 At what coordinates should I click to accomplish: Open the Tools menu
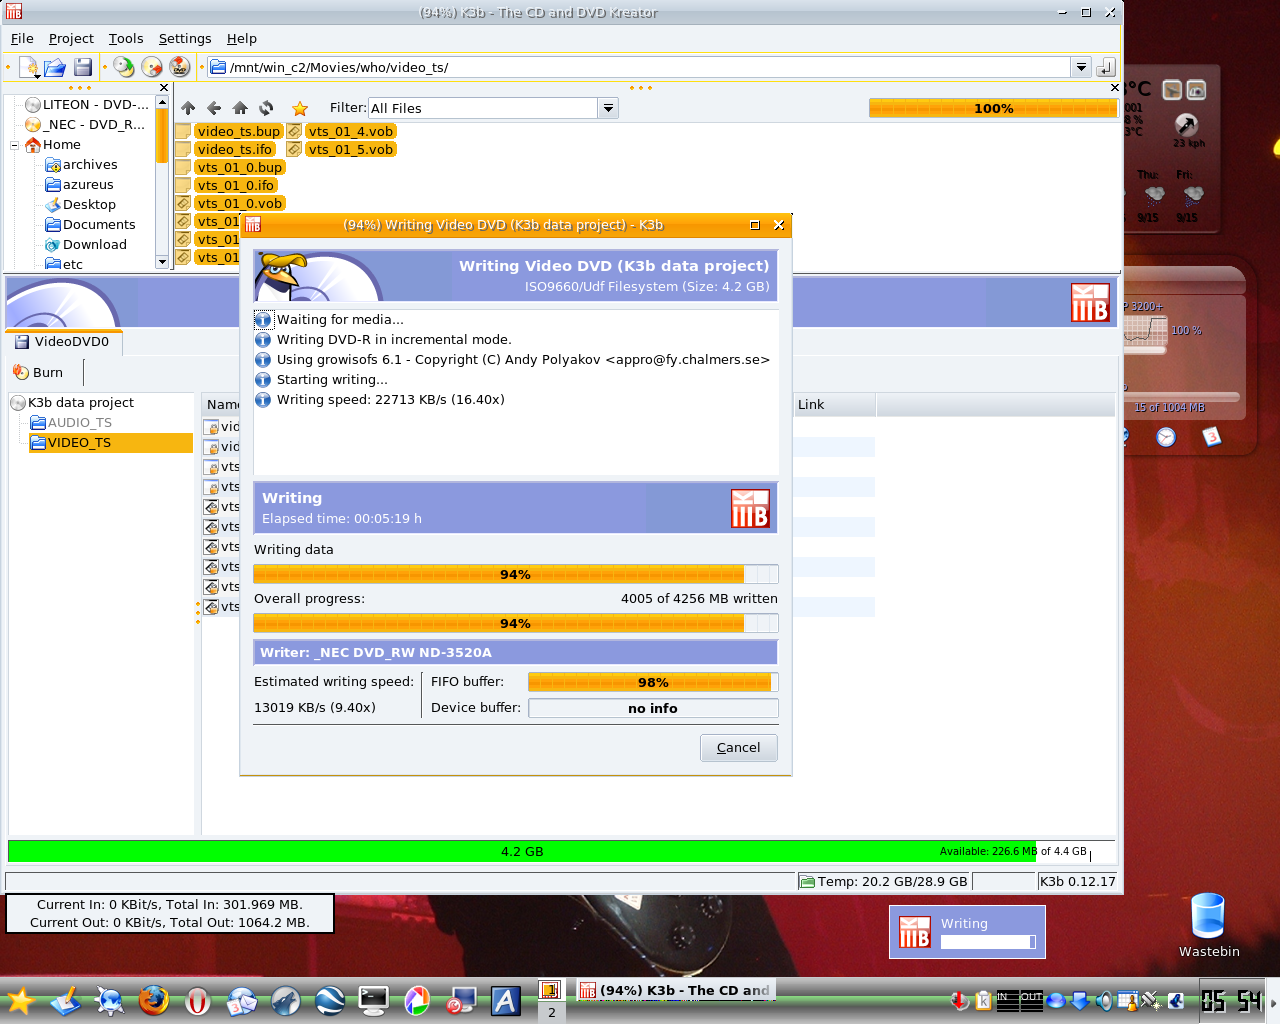point(126,38)
